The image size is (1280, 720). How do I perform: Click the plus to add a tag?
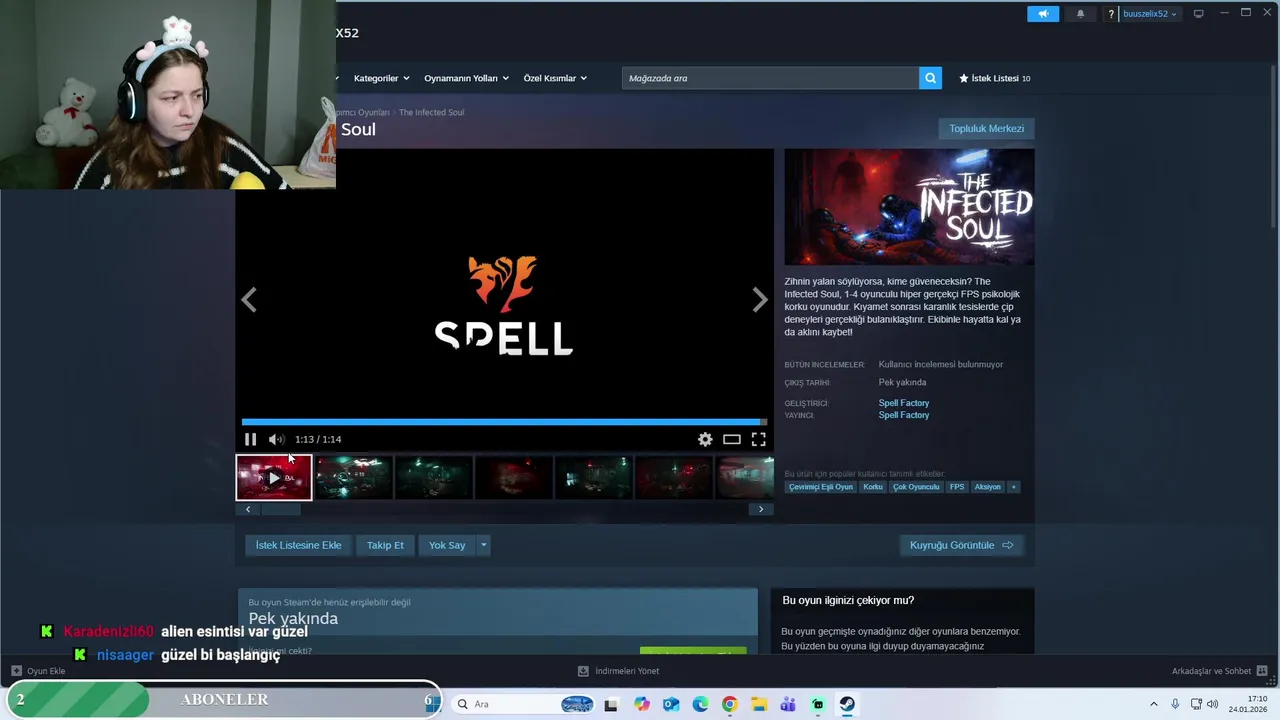[x=1013, y=487]
